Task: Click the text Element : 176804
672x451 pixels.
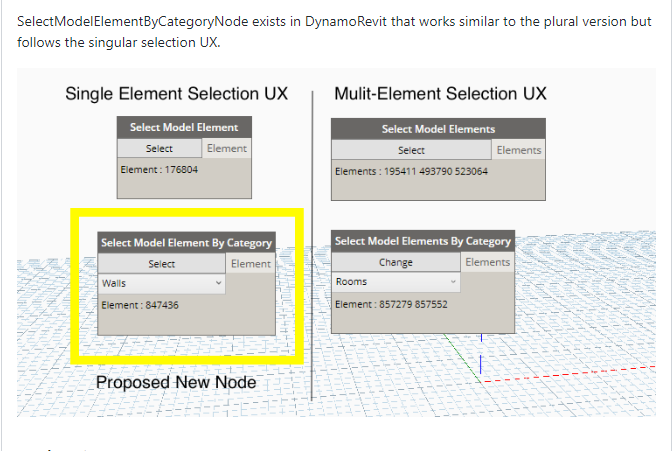Action: pyautogui.click(x=159, y=170)
